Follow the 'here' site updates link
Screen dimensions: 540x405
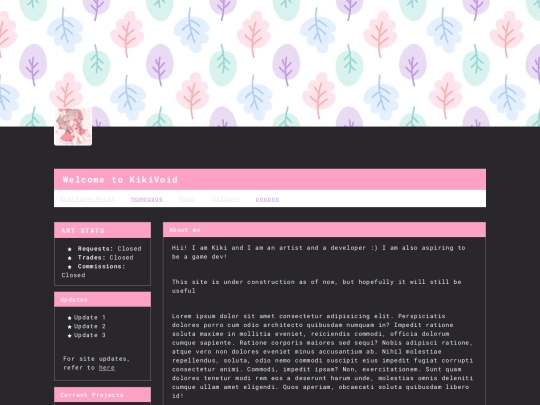107,367
